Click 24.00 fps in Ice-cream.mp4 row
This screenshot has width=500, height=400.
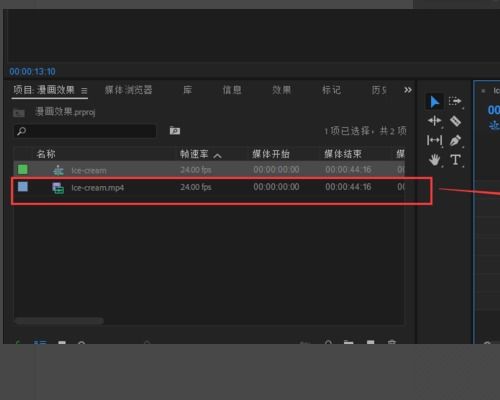(x=196, y=187)
